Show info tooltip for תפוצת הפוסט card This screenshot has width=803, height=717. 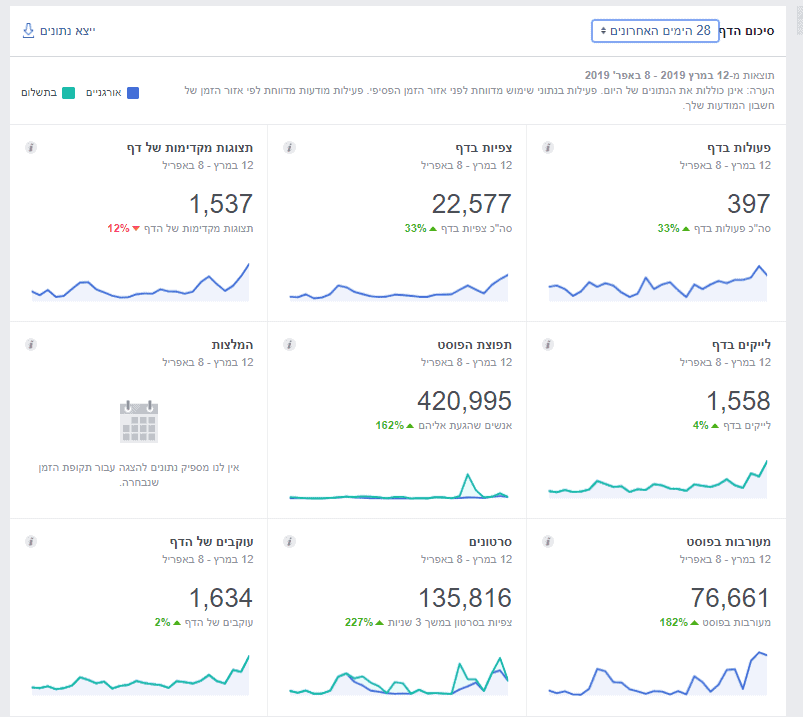tap(289, 345)
